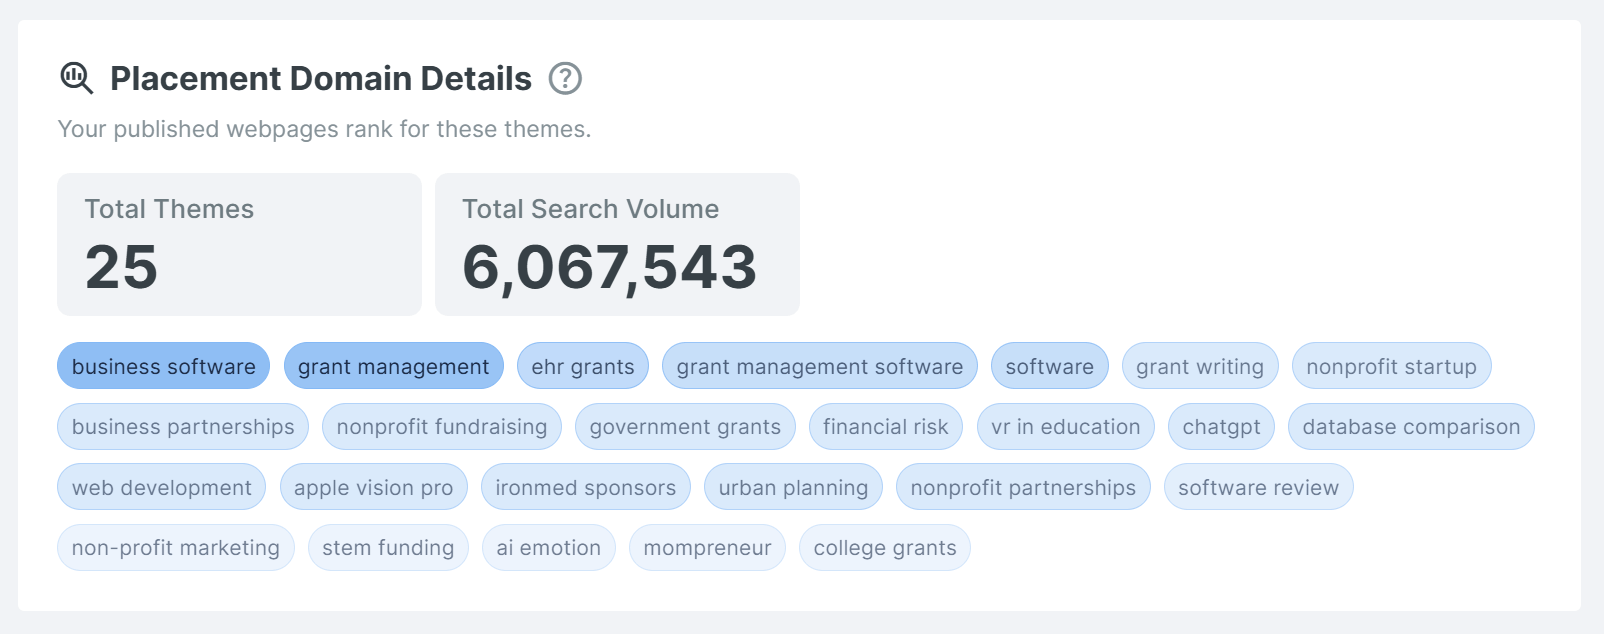The image size is (1604, 634).
Task: Select the "business partnerships" tag
Action: 183,427
